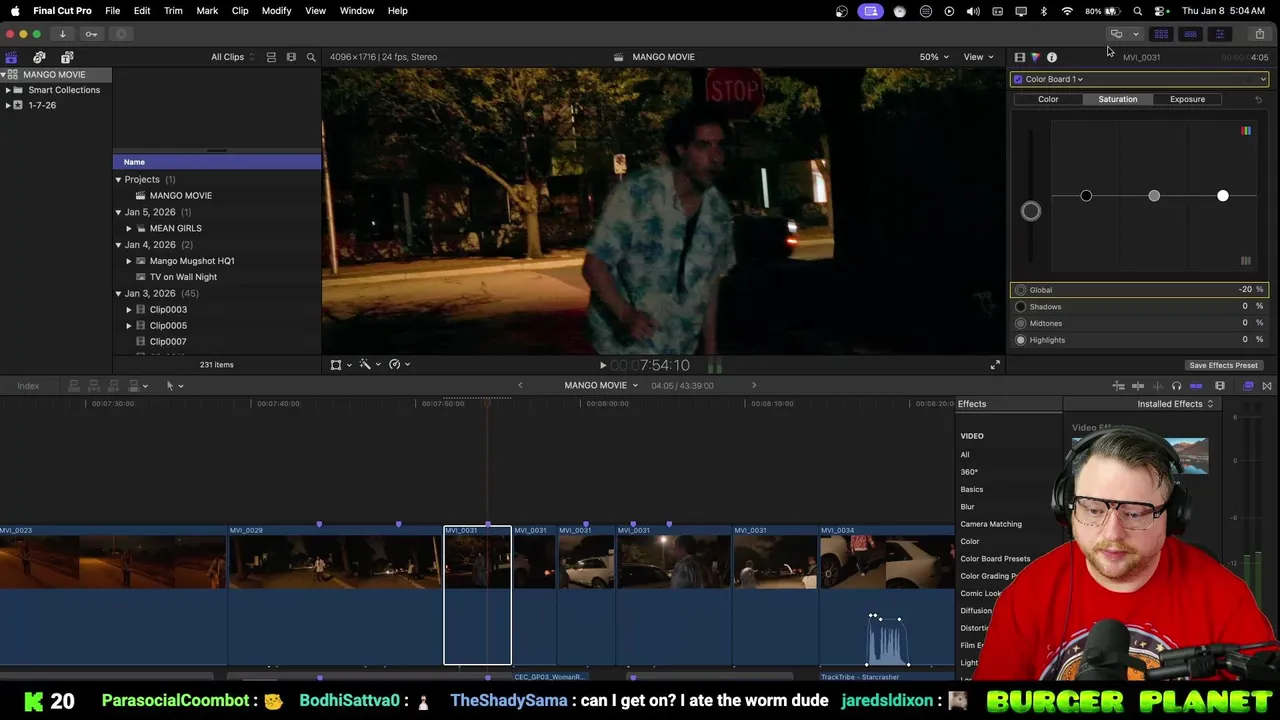Select the All video effects category
This screenshot has width=1280, height=720.
965,455
